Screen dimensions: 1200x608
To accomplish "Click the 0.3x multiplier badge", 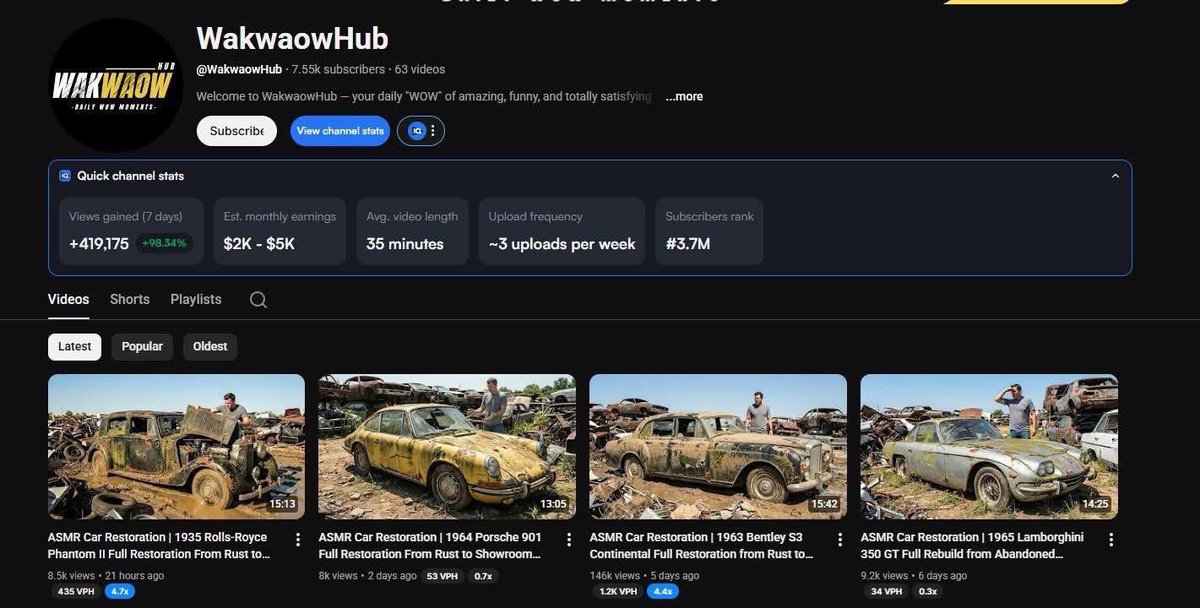I will pos(928,592).
